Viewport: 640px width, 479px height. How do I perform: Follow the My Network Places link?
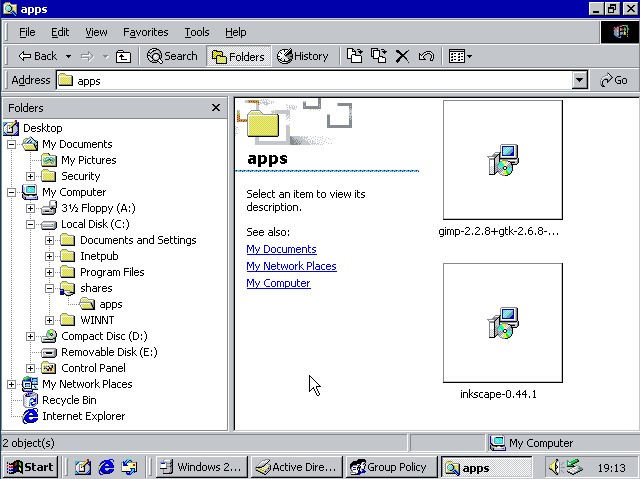(291, 266)
